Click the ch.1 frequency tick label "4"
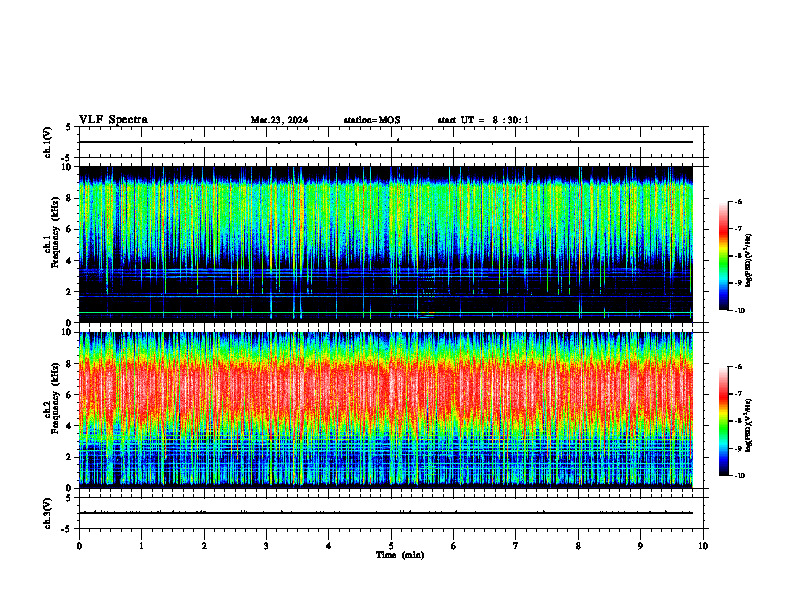 (x=70, y=261)
